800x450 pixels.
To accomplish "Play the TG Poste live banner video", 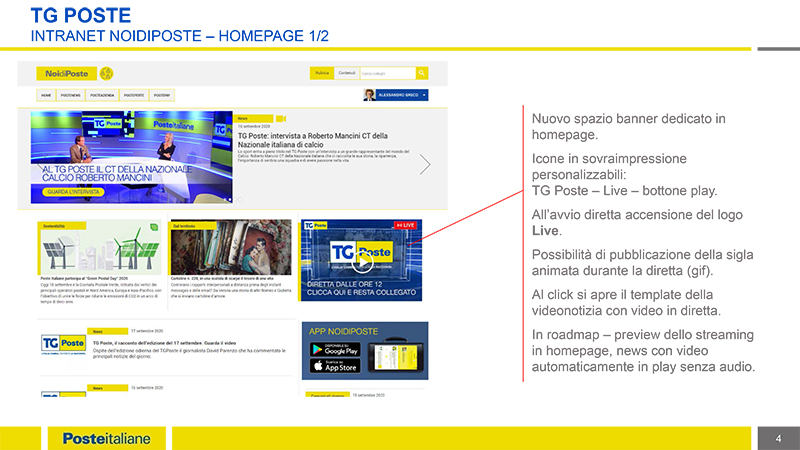I will pos(363,262).
